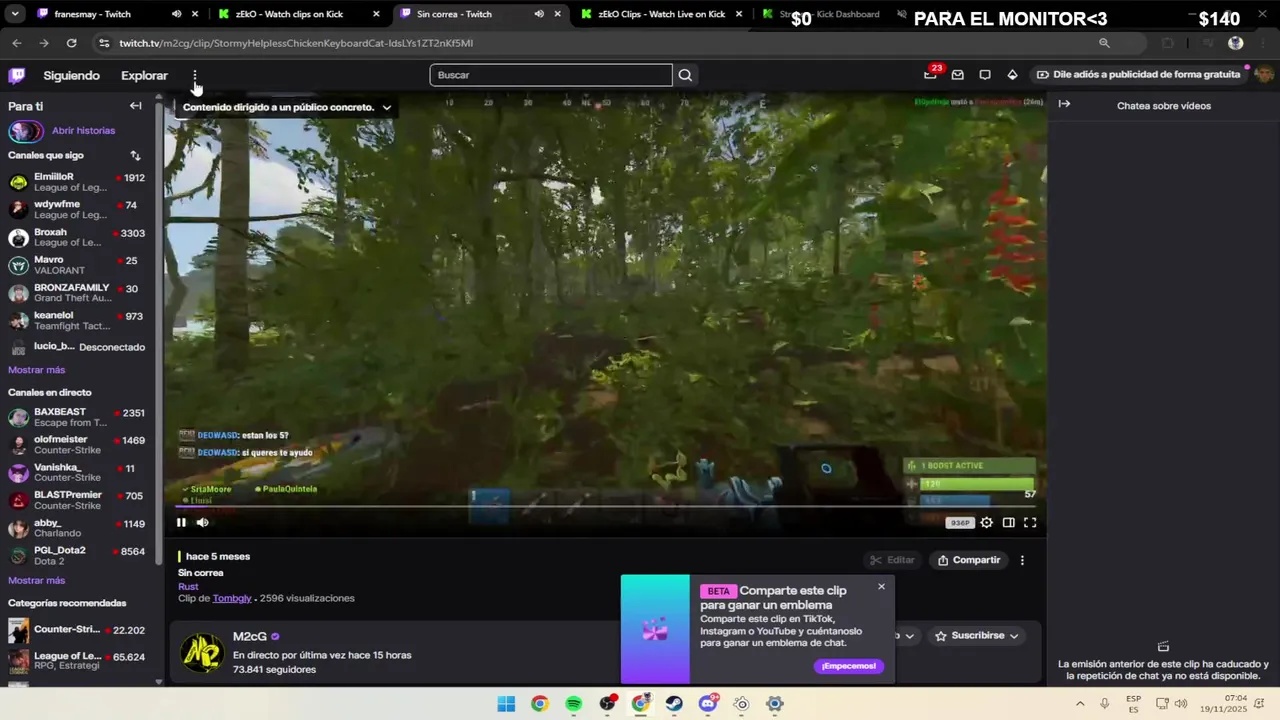Toggle theater mode
This screenshot has width=1280, height=720.
pyautogui.click(x=1008, y=522)
